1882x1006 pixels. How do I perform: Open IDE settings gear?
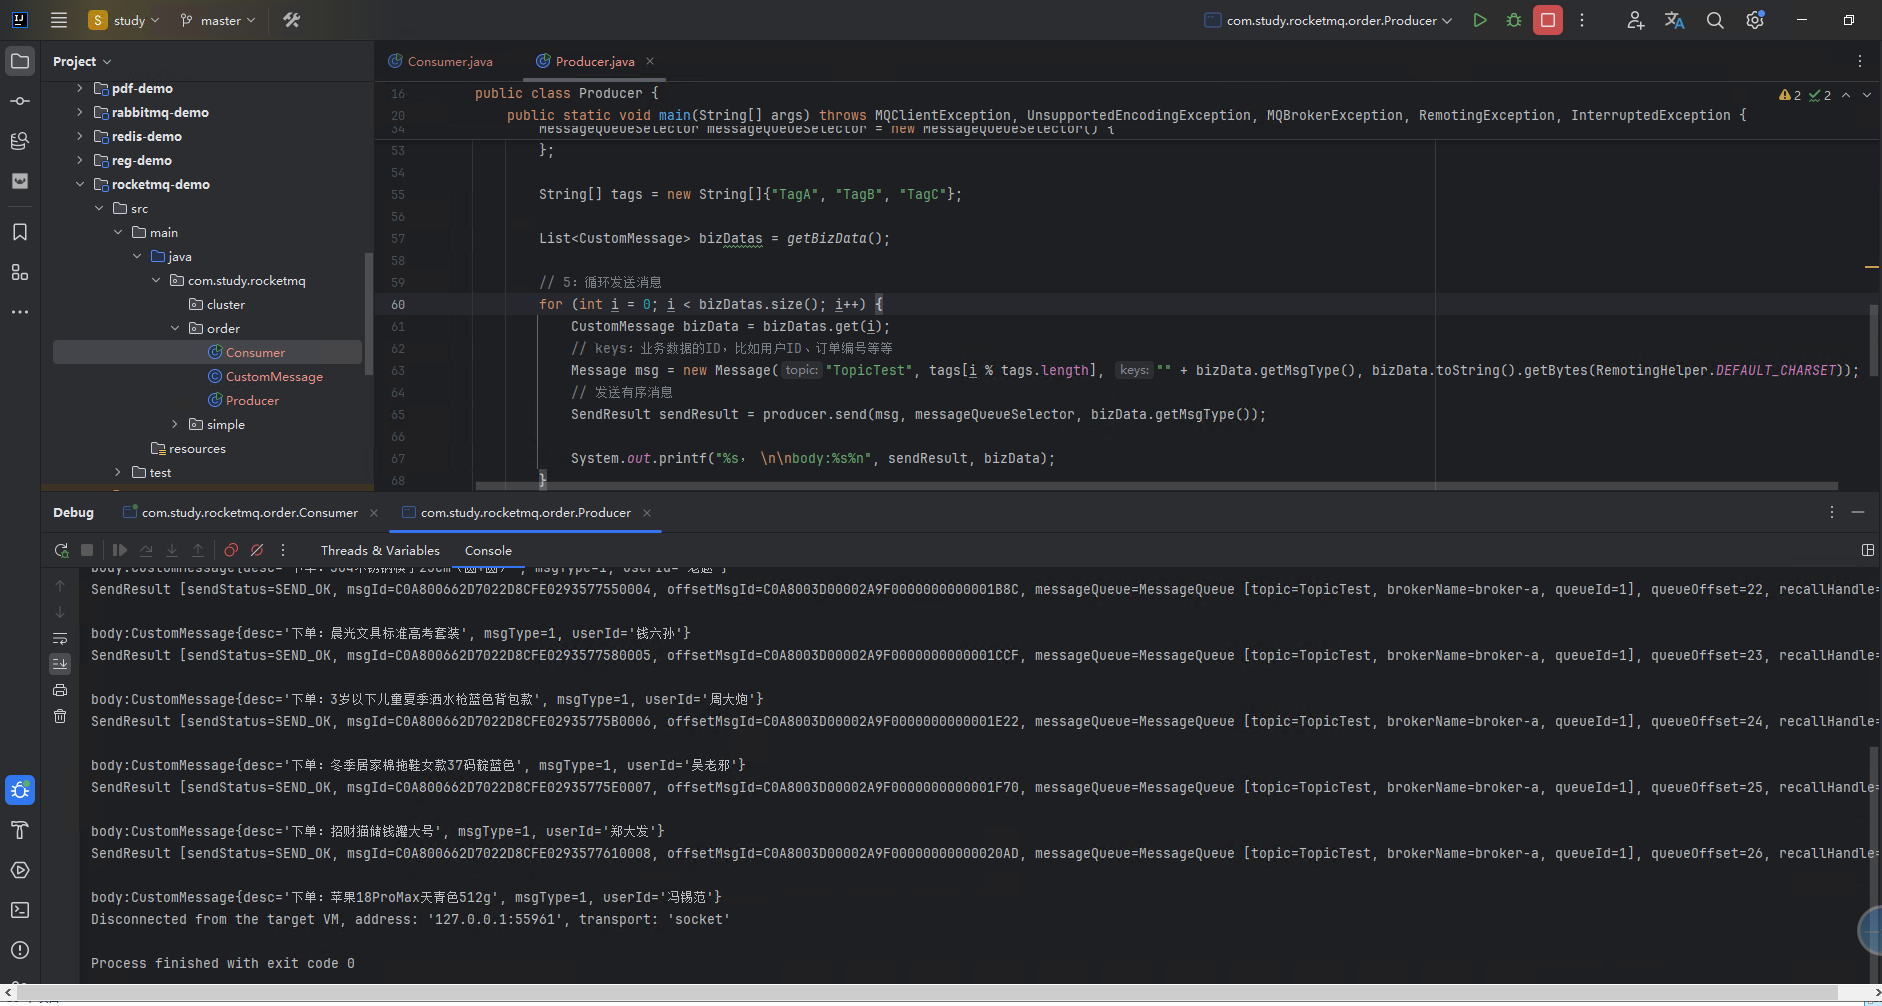click(x=1755, y=20)
